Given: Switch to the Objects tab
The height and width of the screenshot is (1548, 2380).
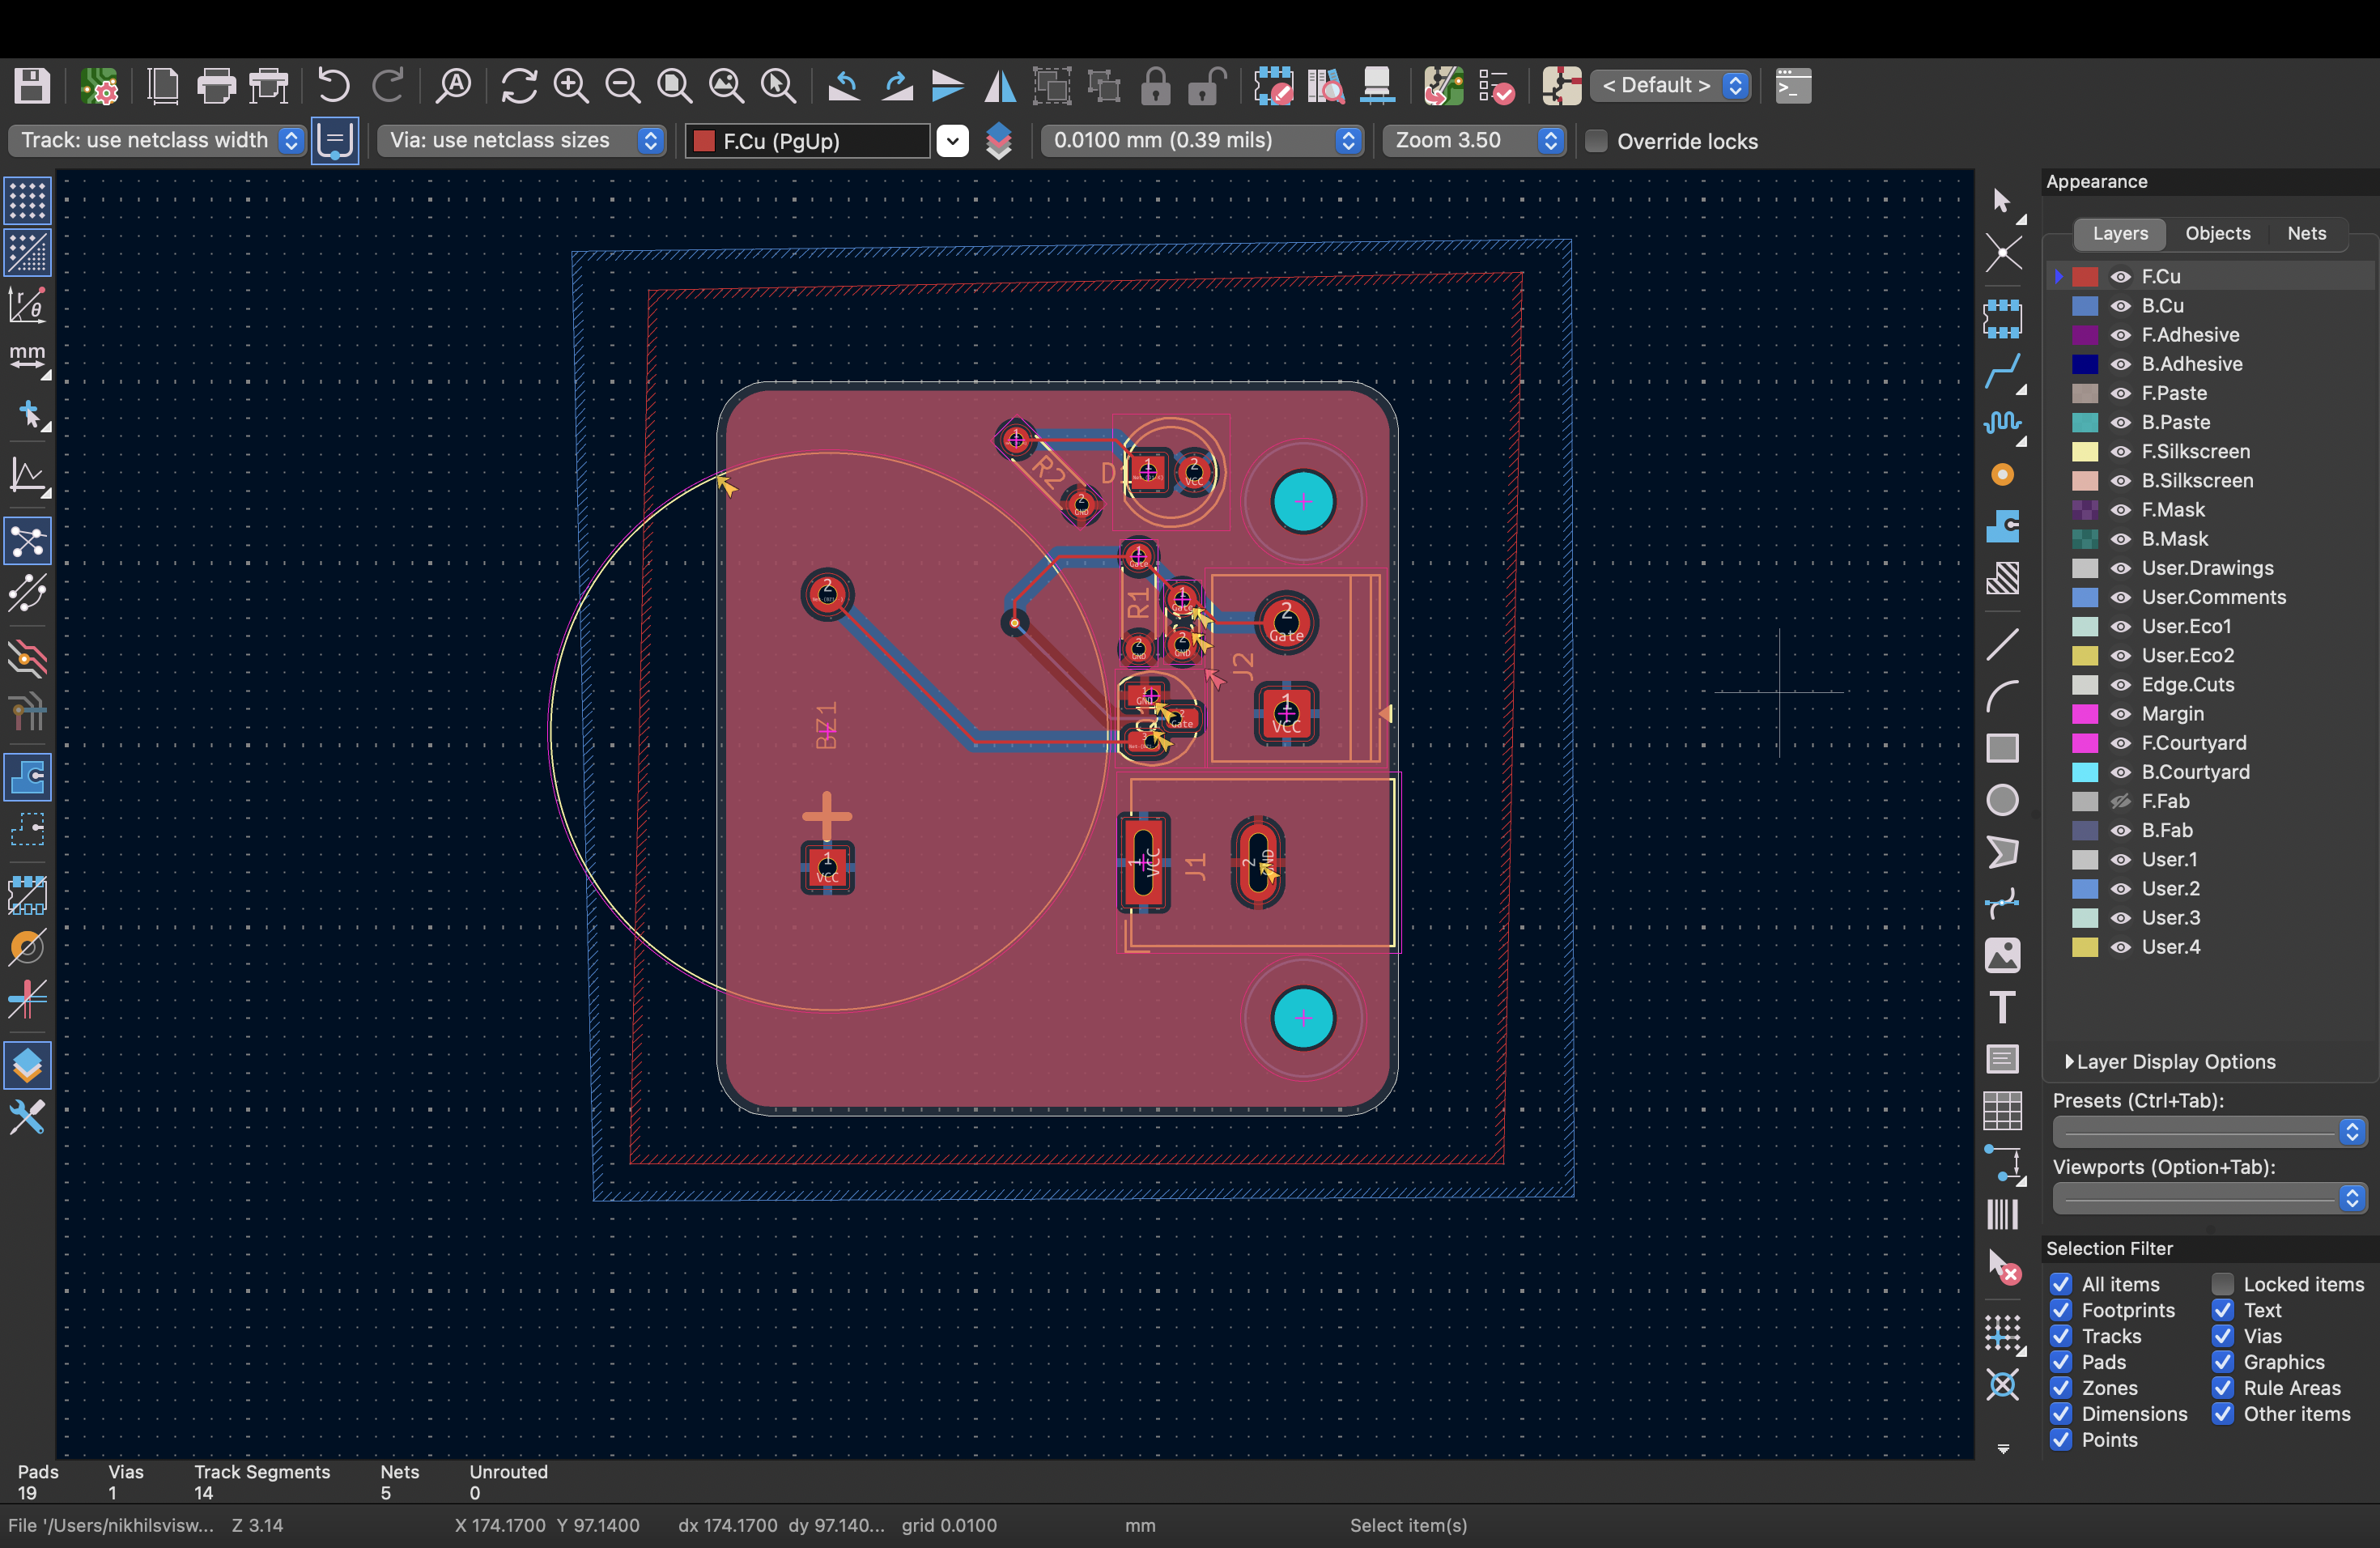Looking at the screenshot, I should tap(2217, 233).
